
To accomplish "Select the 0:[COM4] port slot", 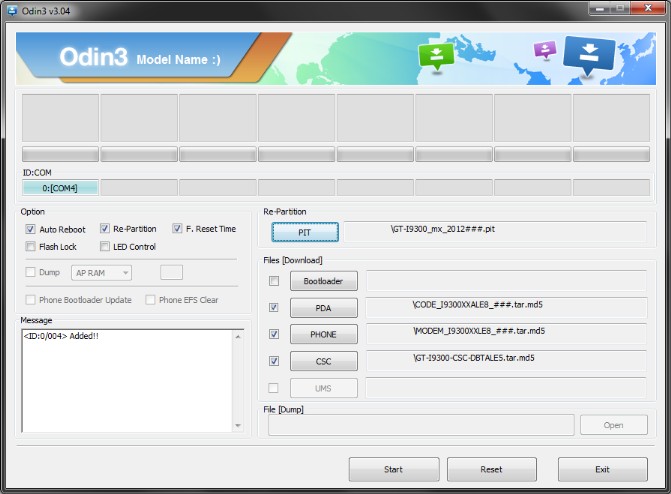I will pyautogui.click(x=60, y=188).
